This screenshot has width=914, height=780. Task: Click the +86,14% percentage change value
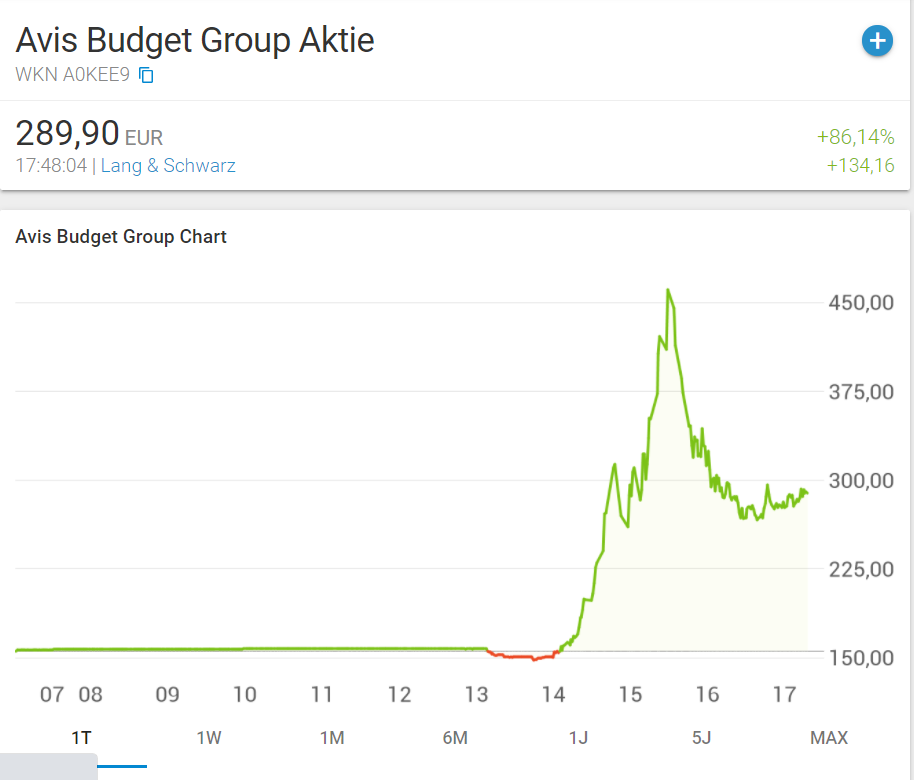pos(855,137)
